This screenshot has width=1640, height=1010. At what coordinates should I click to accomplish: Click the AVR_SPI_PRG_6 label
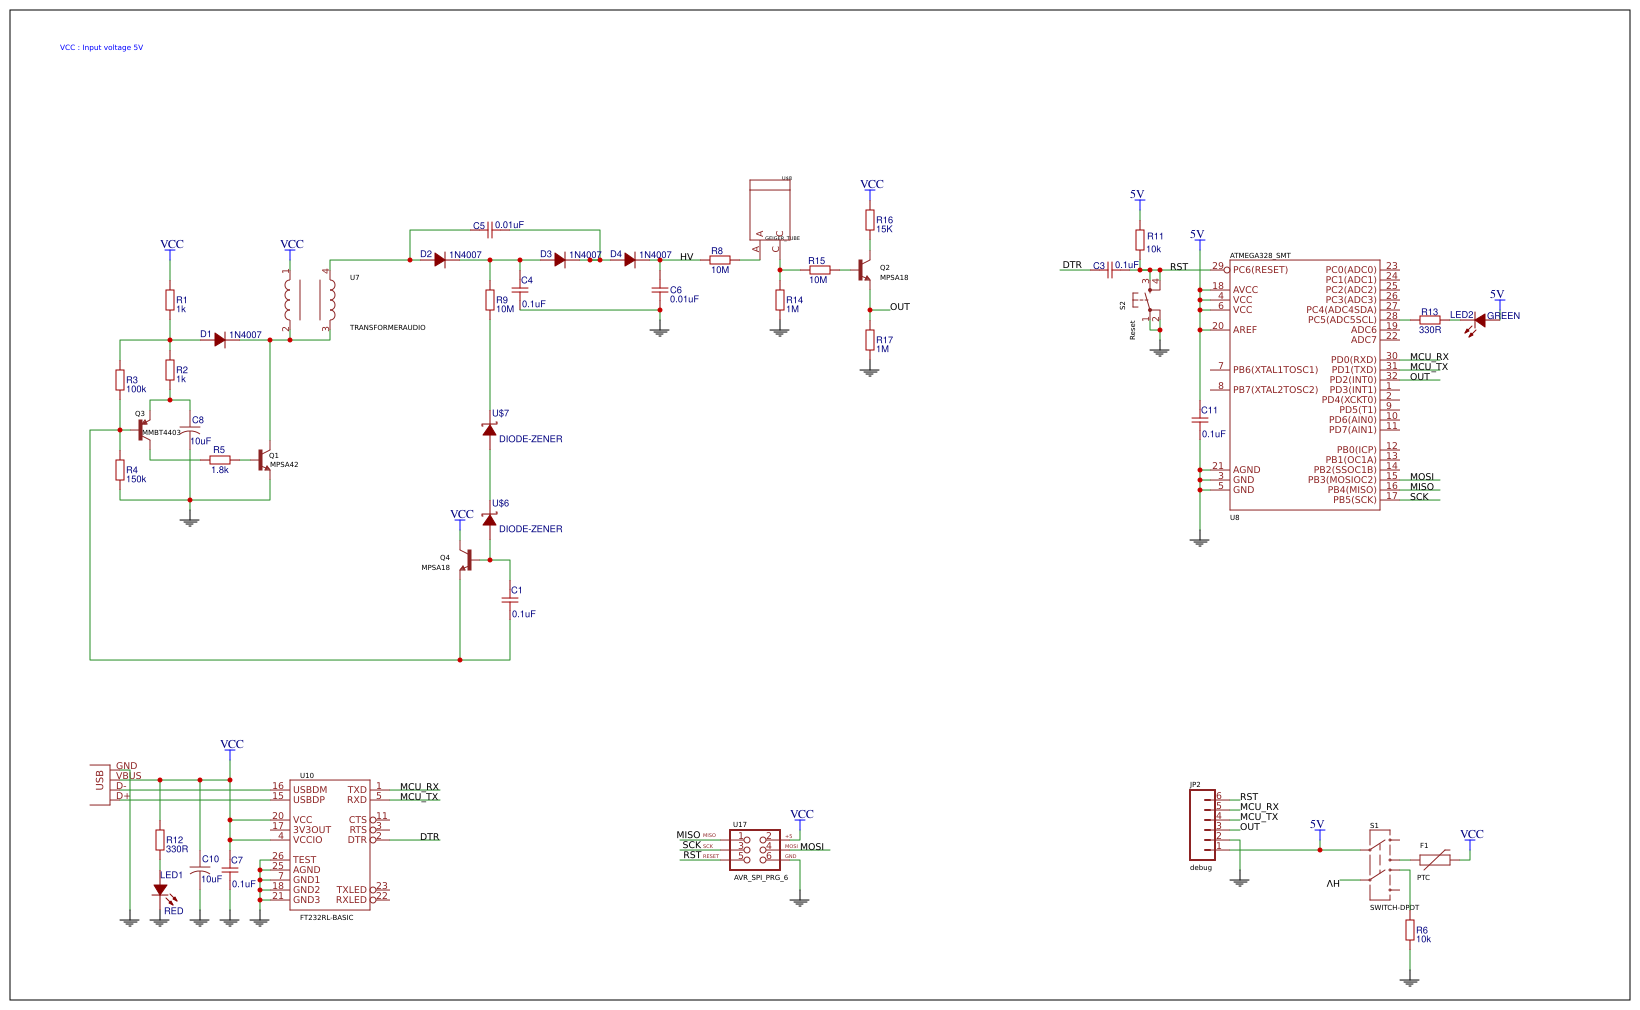(761, 877)
